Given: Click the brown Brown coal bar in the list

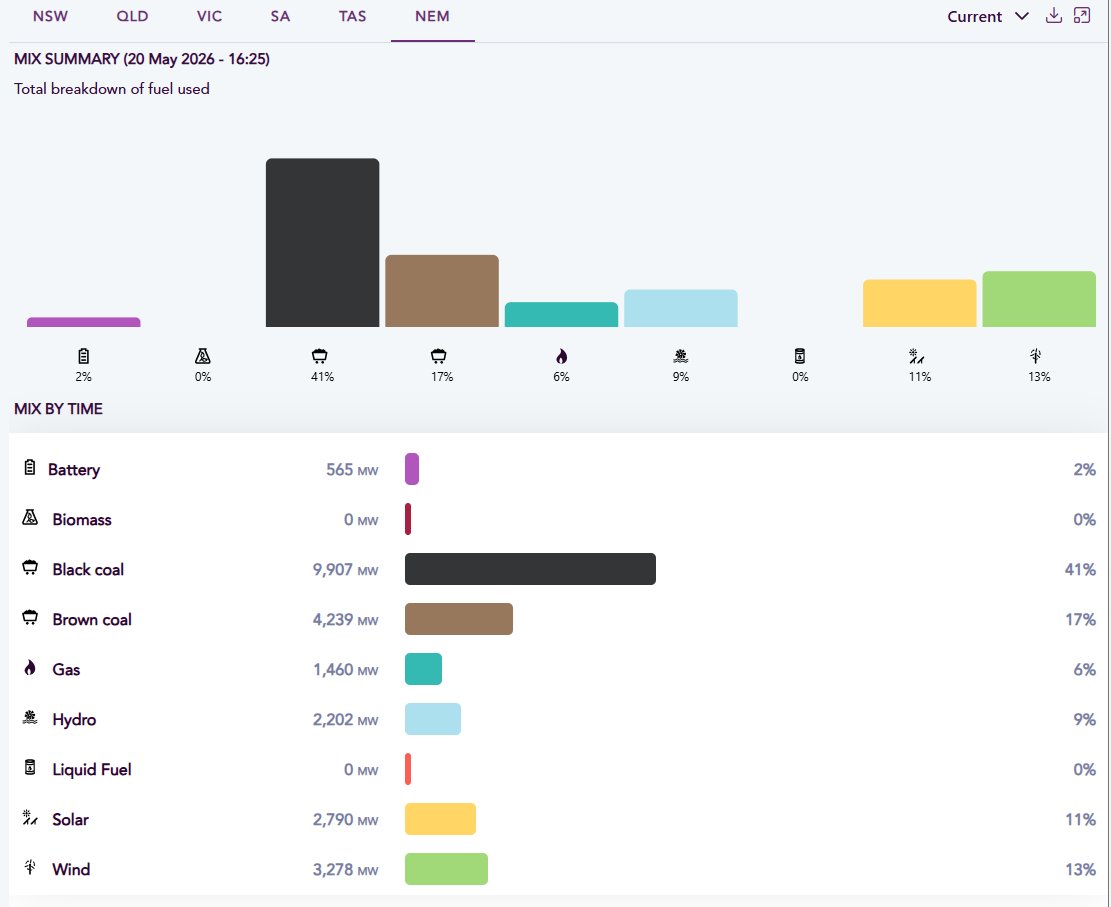Looking at the screenshot, I should (x=458, y=619).
